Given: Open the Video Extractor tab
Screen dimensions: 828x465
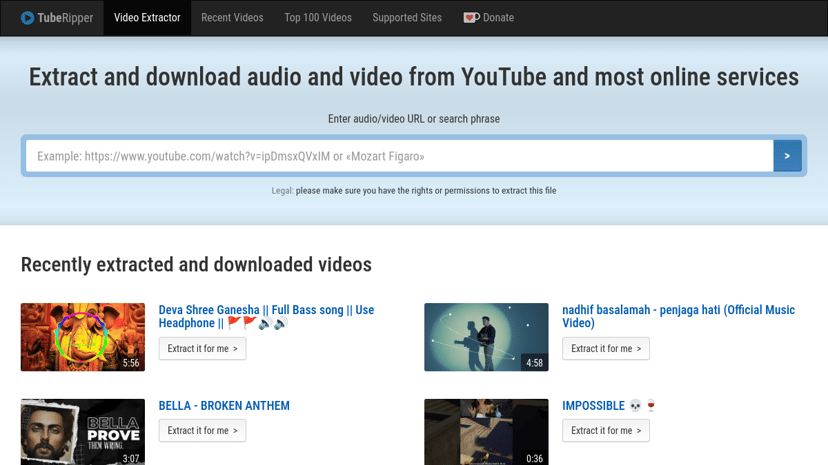Looking at the screenshot, I should (147, 18).
